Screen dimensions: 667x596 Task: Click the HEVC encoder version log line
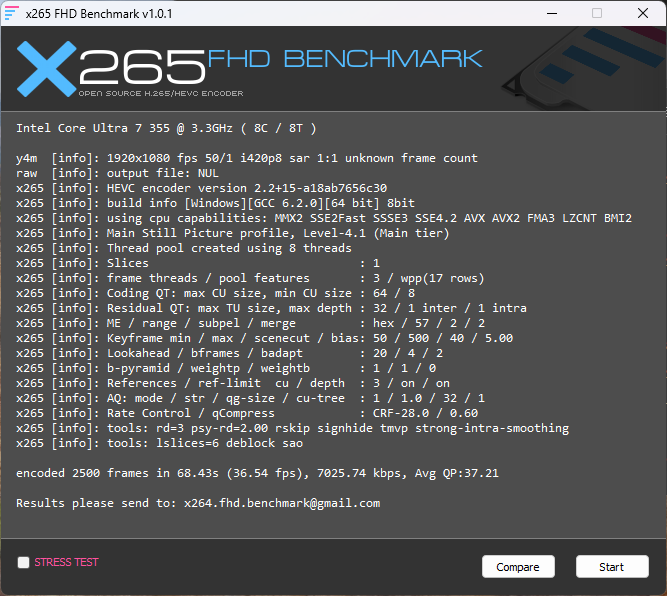(x=201, y=188)
